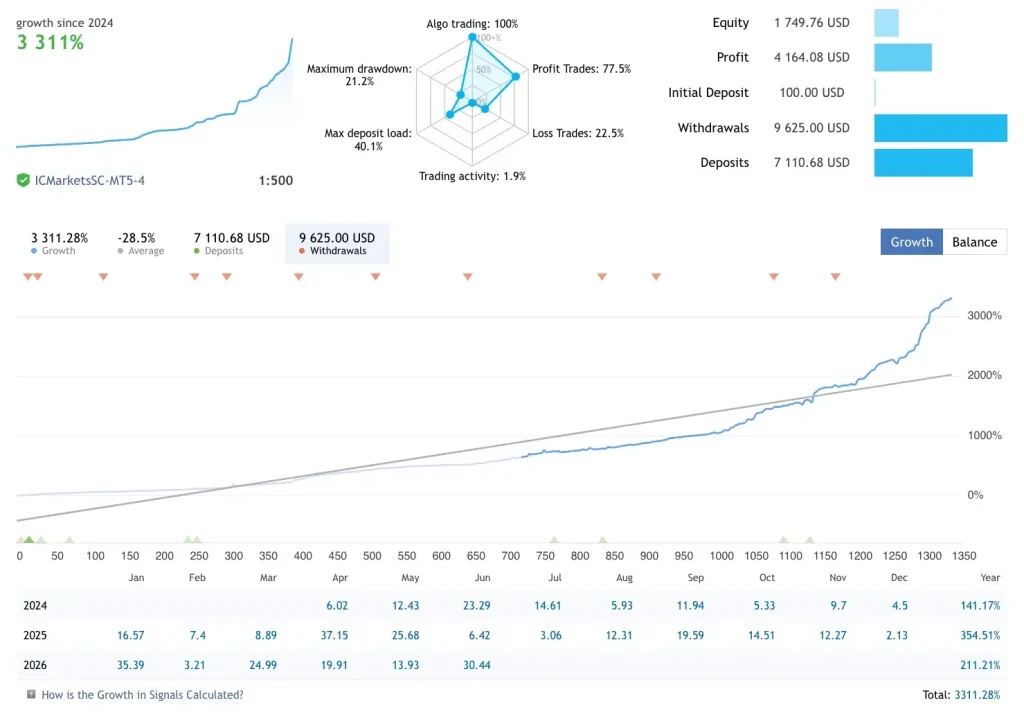Screen dimensions: 1024x712
Task: Switch the chart to Balance tab
Action: (974, 242)
